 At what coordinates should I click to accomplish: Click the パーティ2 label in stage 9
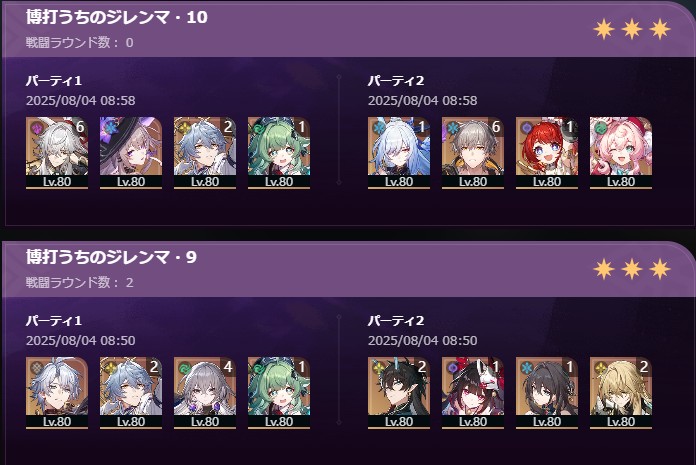(x=396, y=320)
